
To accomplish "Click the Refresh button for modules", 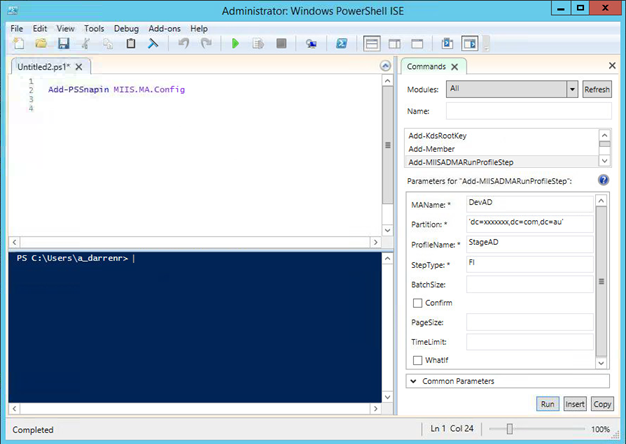I will coord(597,89).
